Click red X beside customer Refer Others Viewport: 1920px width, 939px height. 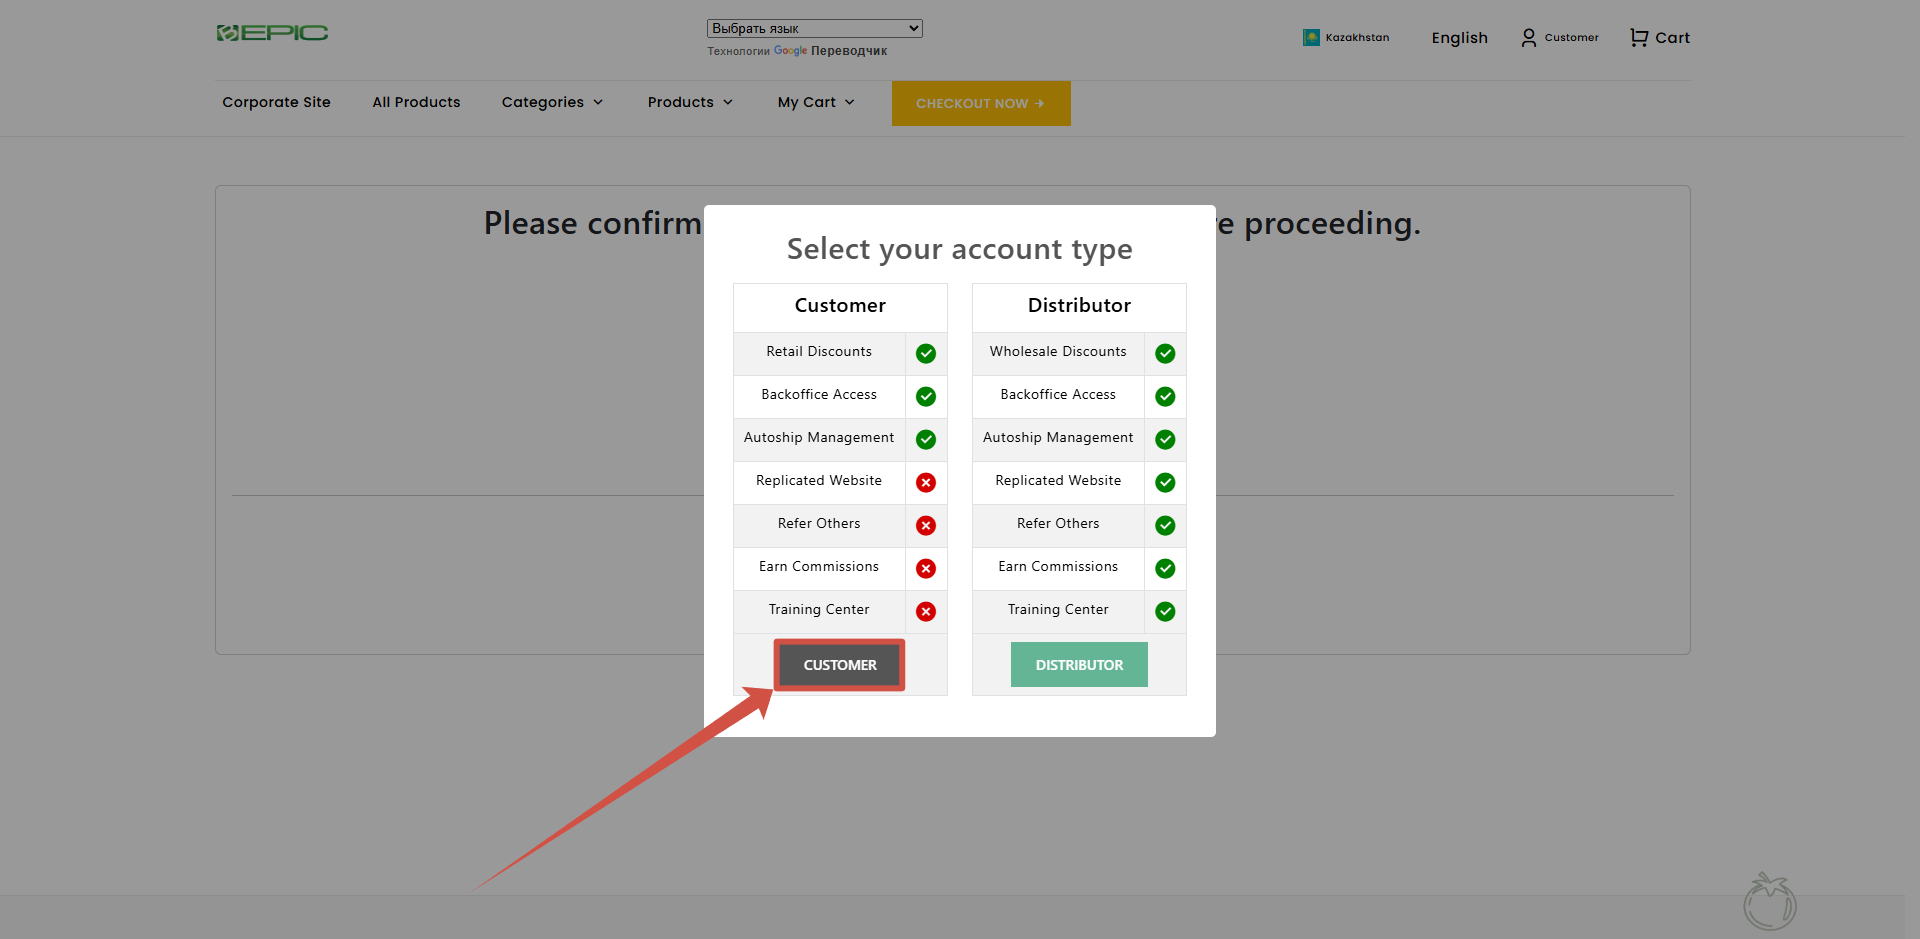926,525
